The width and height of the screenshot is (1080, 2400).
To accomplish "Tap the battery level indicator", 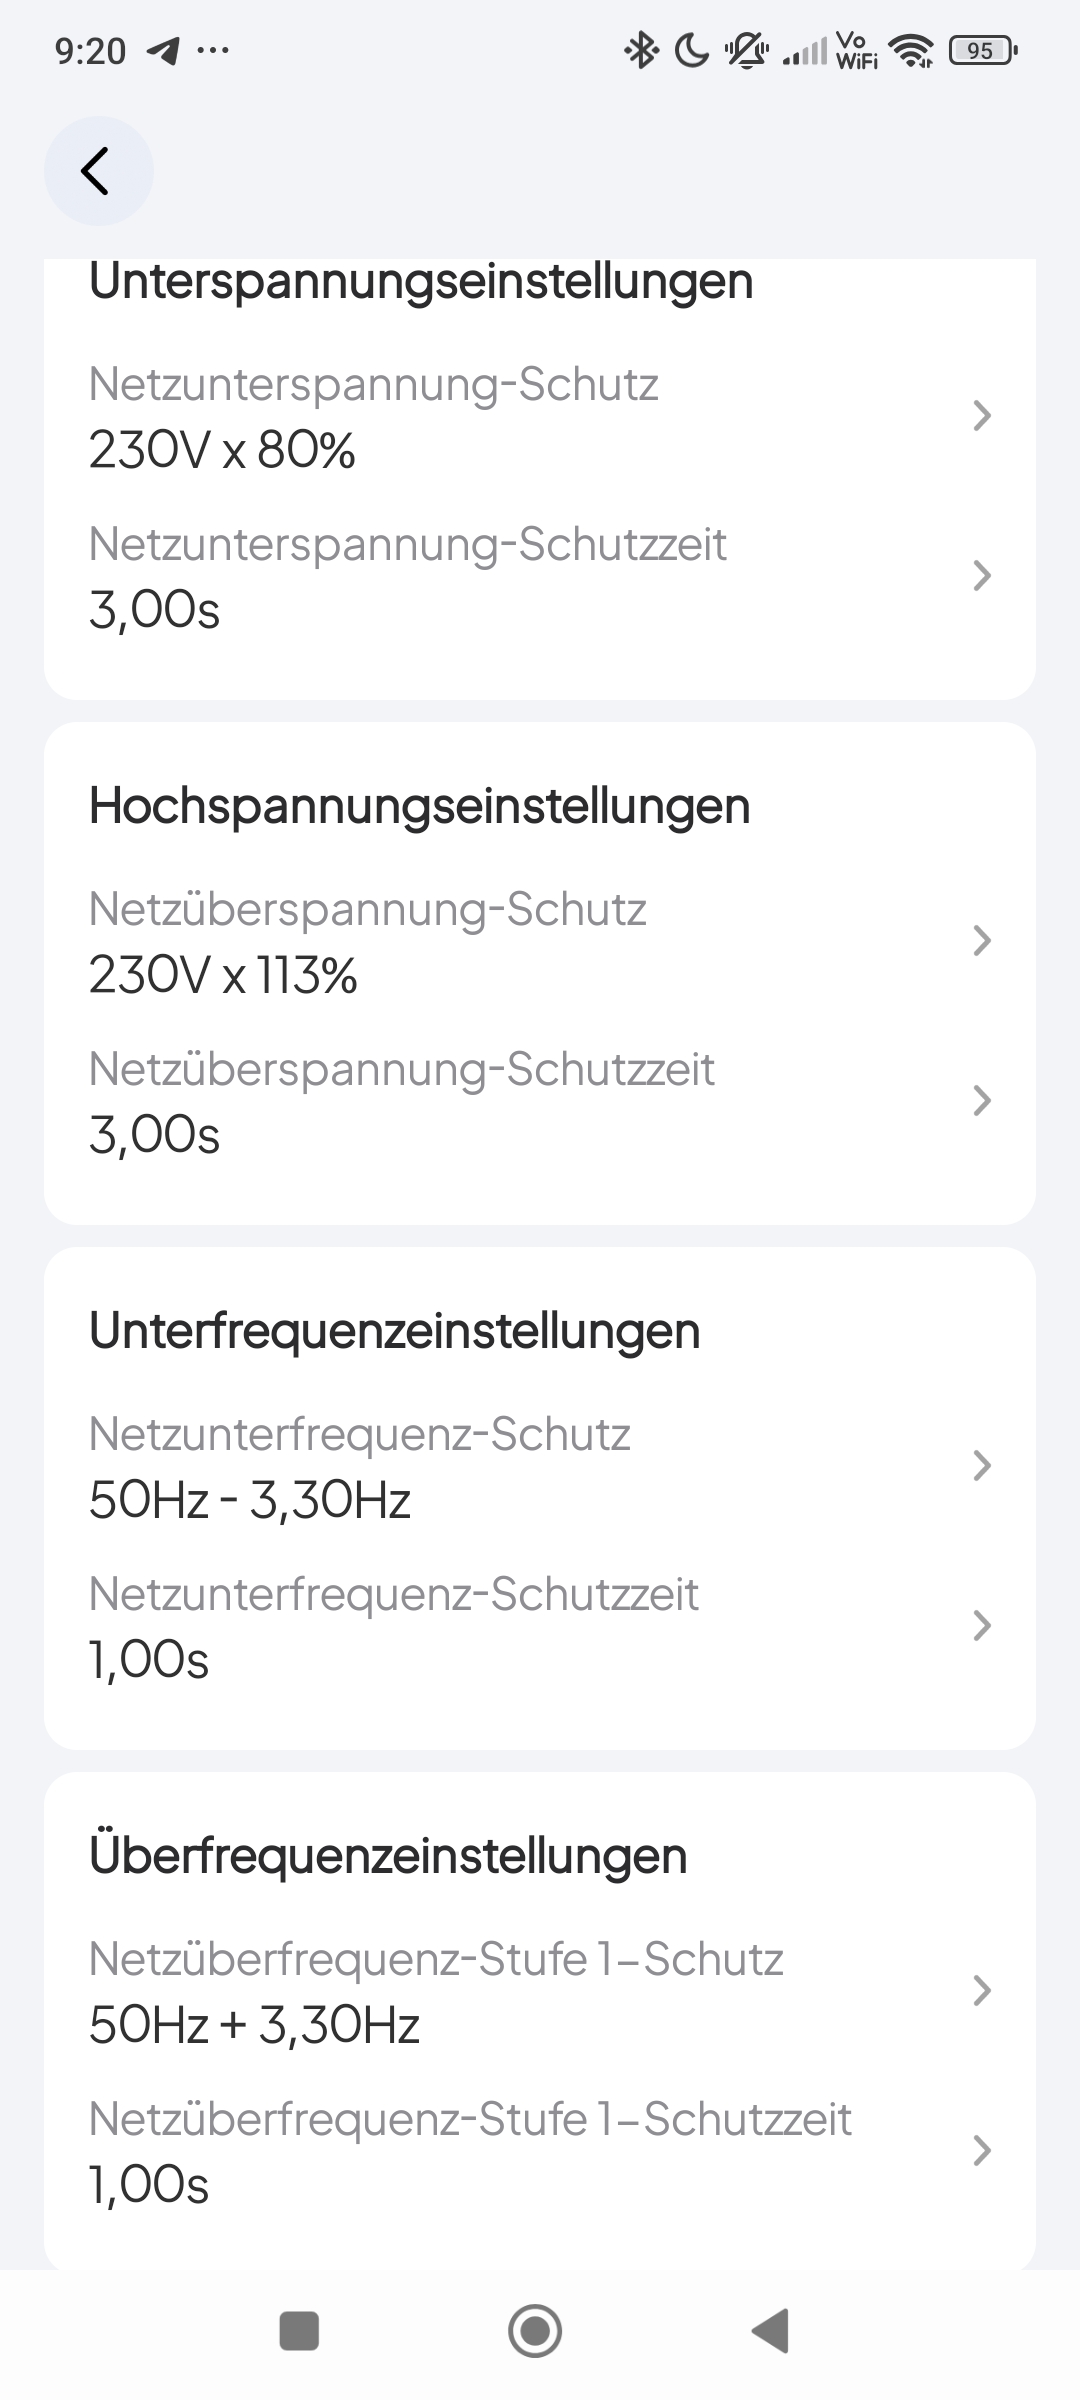I will pyautogui.click(x=982, y=50).
